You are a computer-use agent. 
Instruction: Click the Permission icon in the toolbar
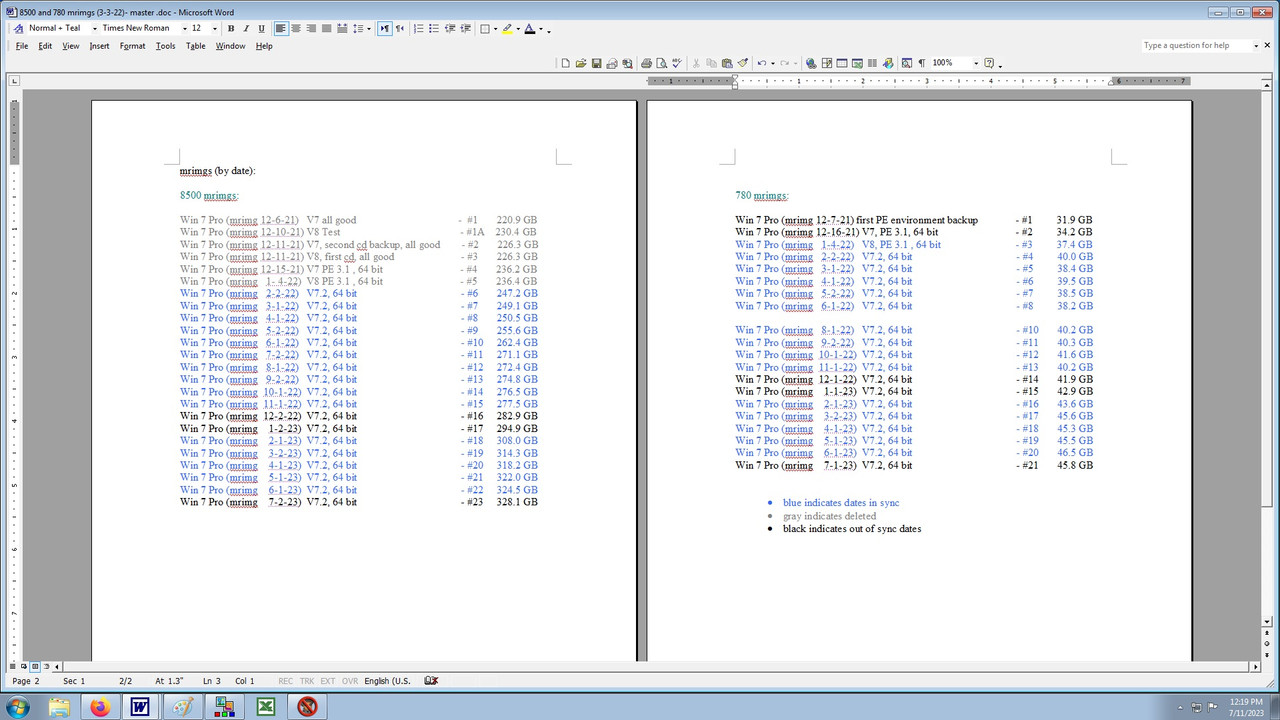click(612, 63)
